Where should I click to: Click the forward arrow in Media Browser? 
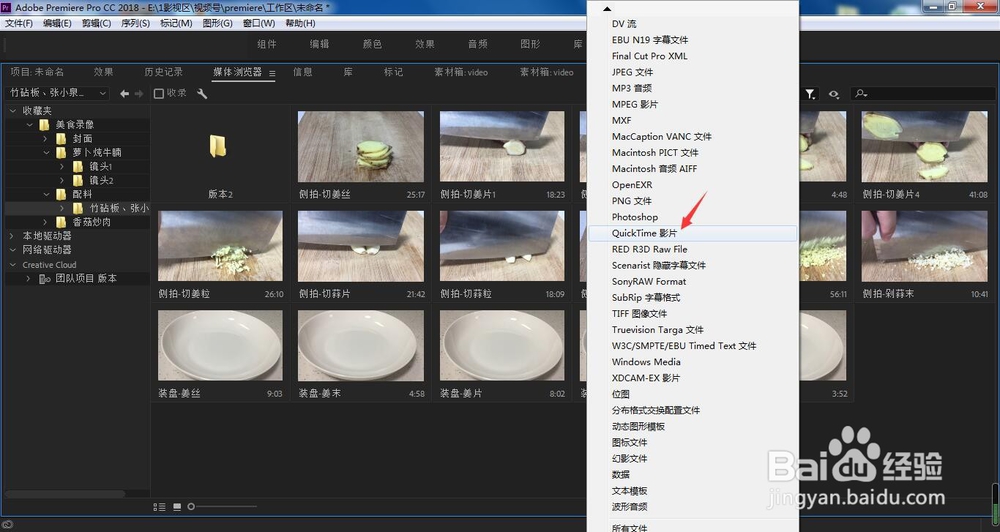pyautogui.click(x=138, y=94)
